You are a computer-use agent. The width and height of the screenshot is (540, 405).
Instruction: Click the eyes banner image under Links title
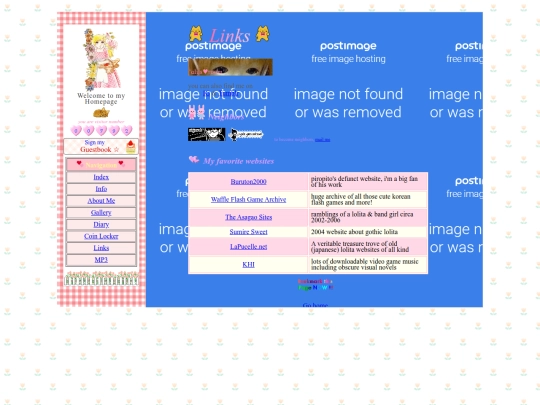point(230,67)
